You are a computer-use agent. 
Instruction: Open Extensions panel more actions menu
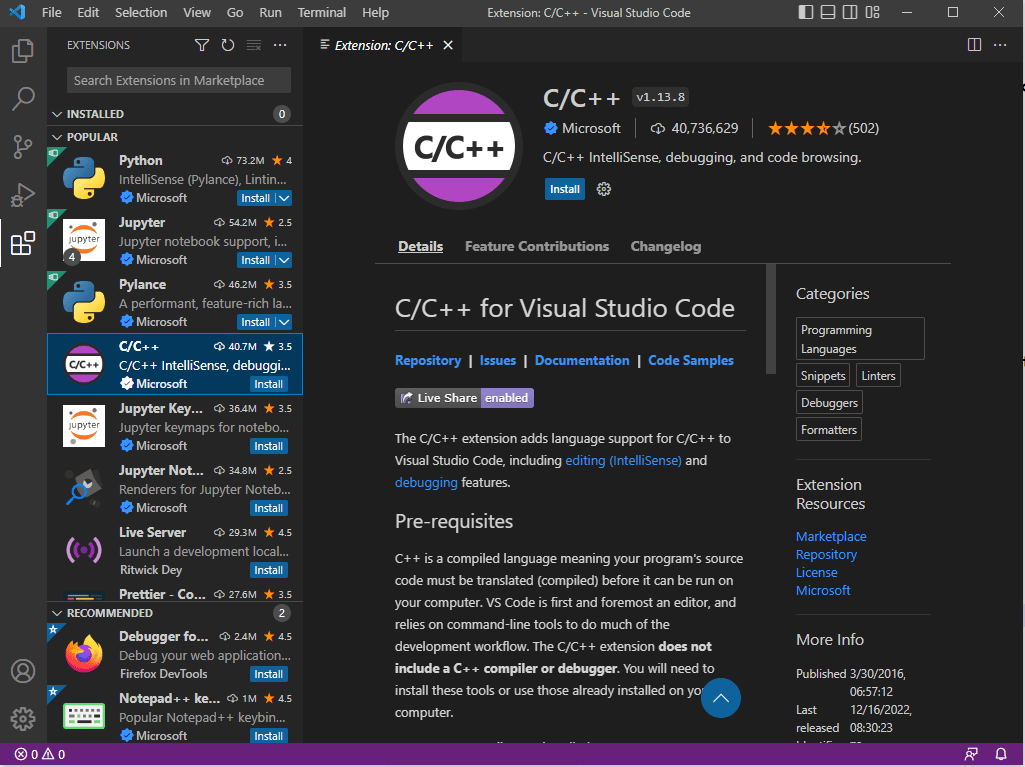click(280, 45)
